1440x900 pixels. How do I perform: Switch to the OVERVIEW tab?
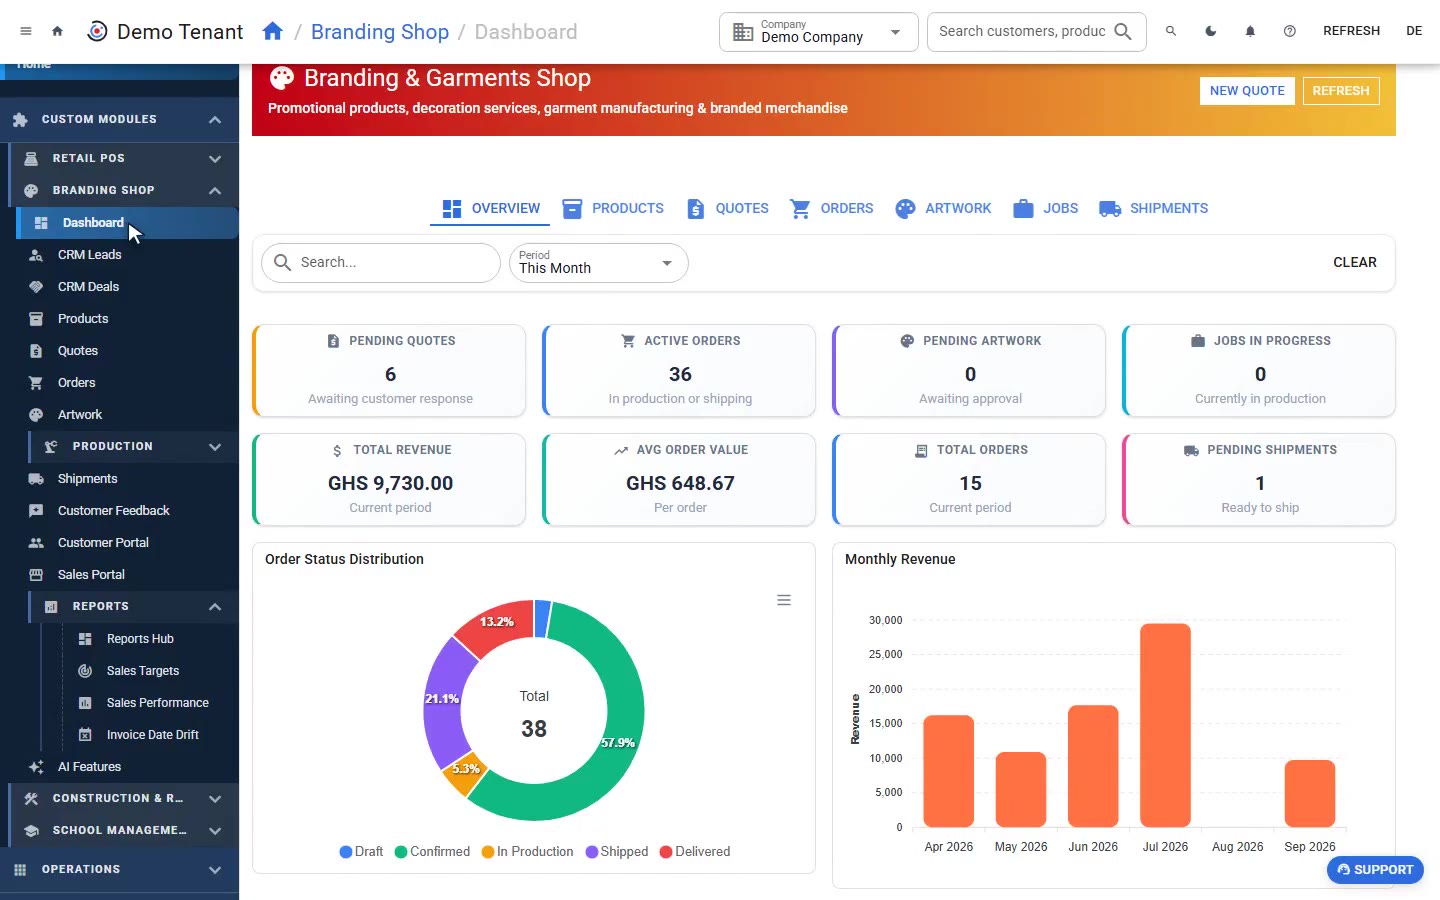pyautogui.click(x=491, y=208)
